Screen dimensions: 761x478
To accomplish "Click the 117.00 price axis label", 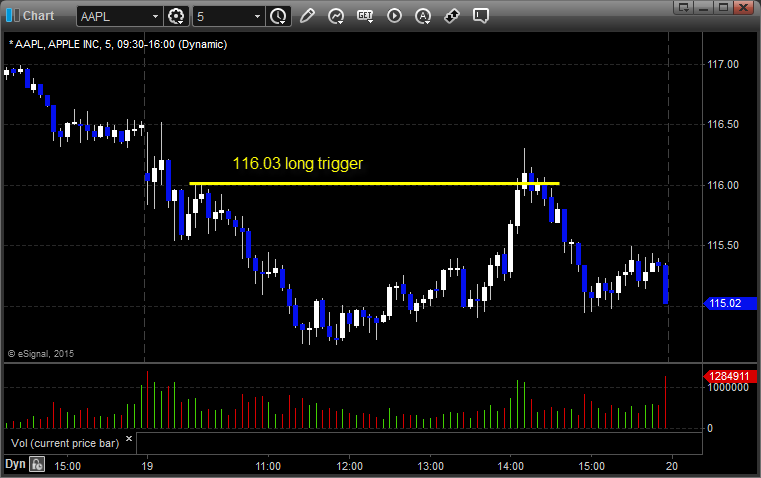I will point(723,64).
